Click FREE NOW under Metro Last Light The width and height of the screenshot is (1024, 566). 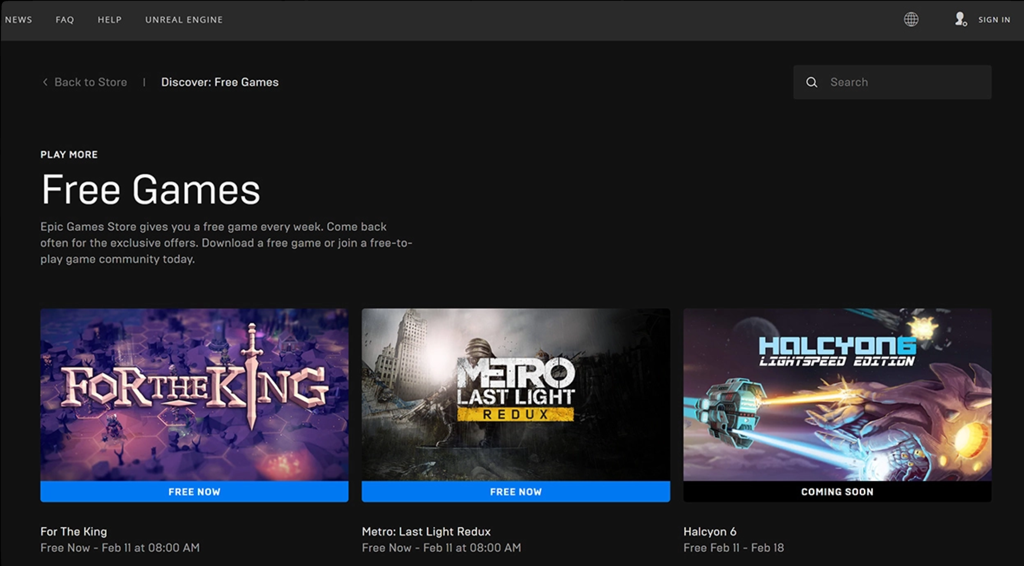tap(516, 492)
